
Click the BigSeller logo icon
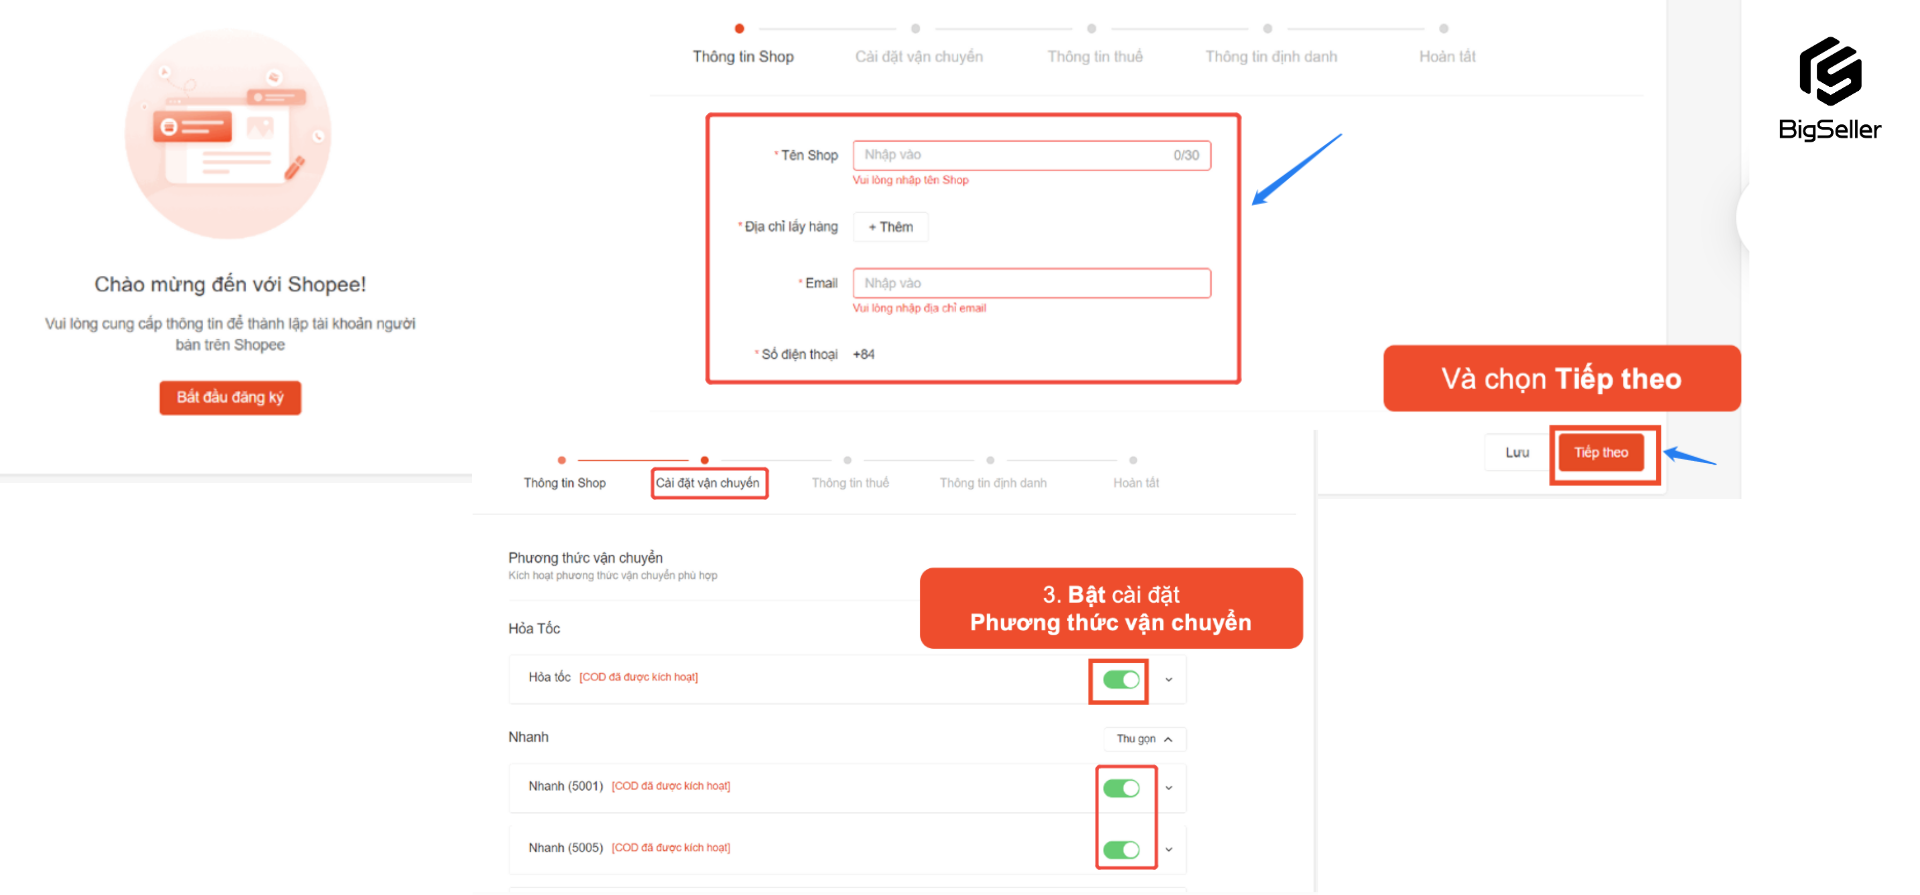tap(1829, 72)
